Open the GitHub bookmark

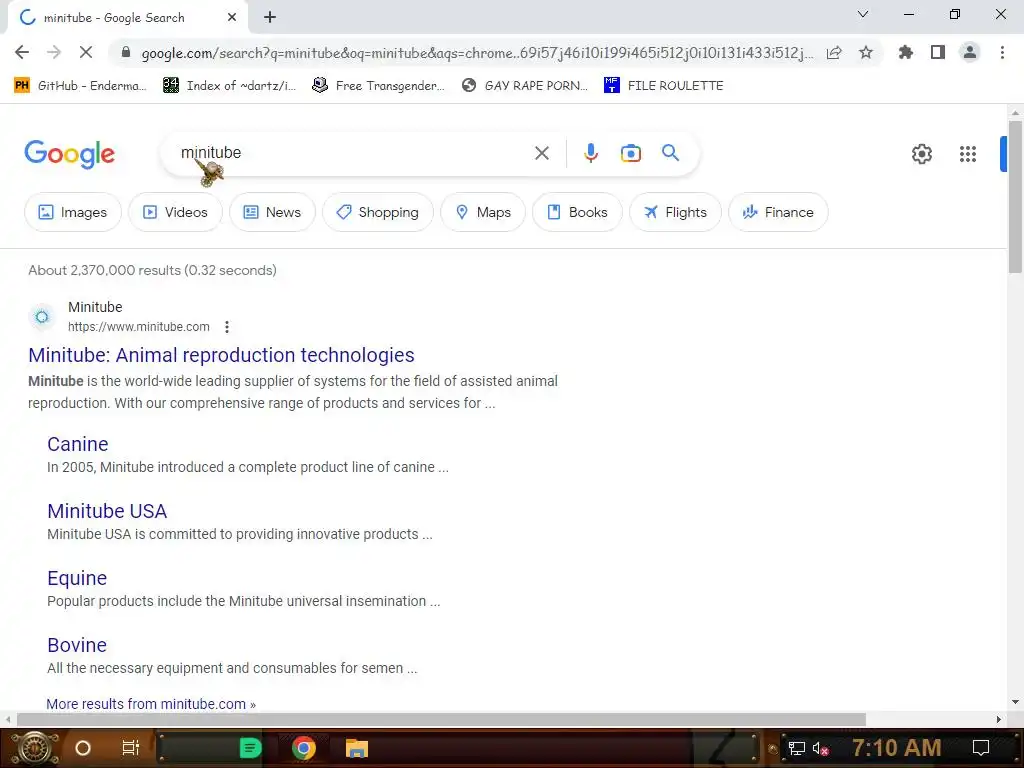(80, 86)
